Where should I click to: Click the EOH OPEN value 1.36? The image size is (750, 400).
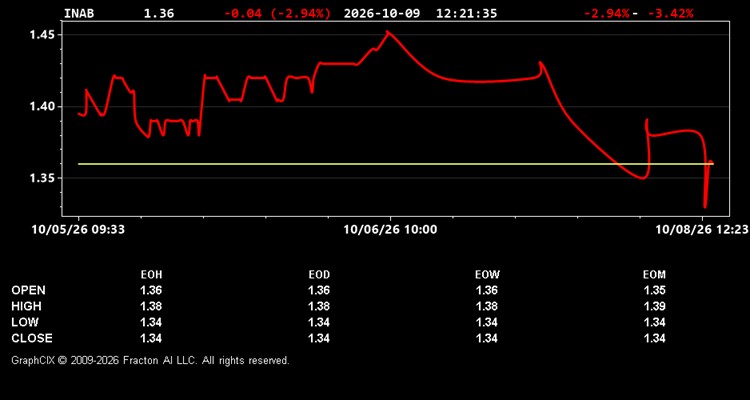pyautogui.click(x=151, y=290)
